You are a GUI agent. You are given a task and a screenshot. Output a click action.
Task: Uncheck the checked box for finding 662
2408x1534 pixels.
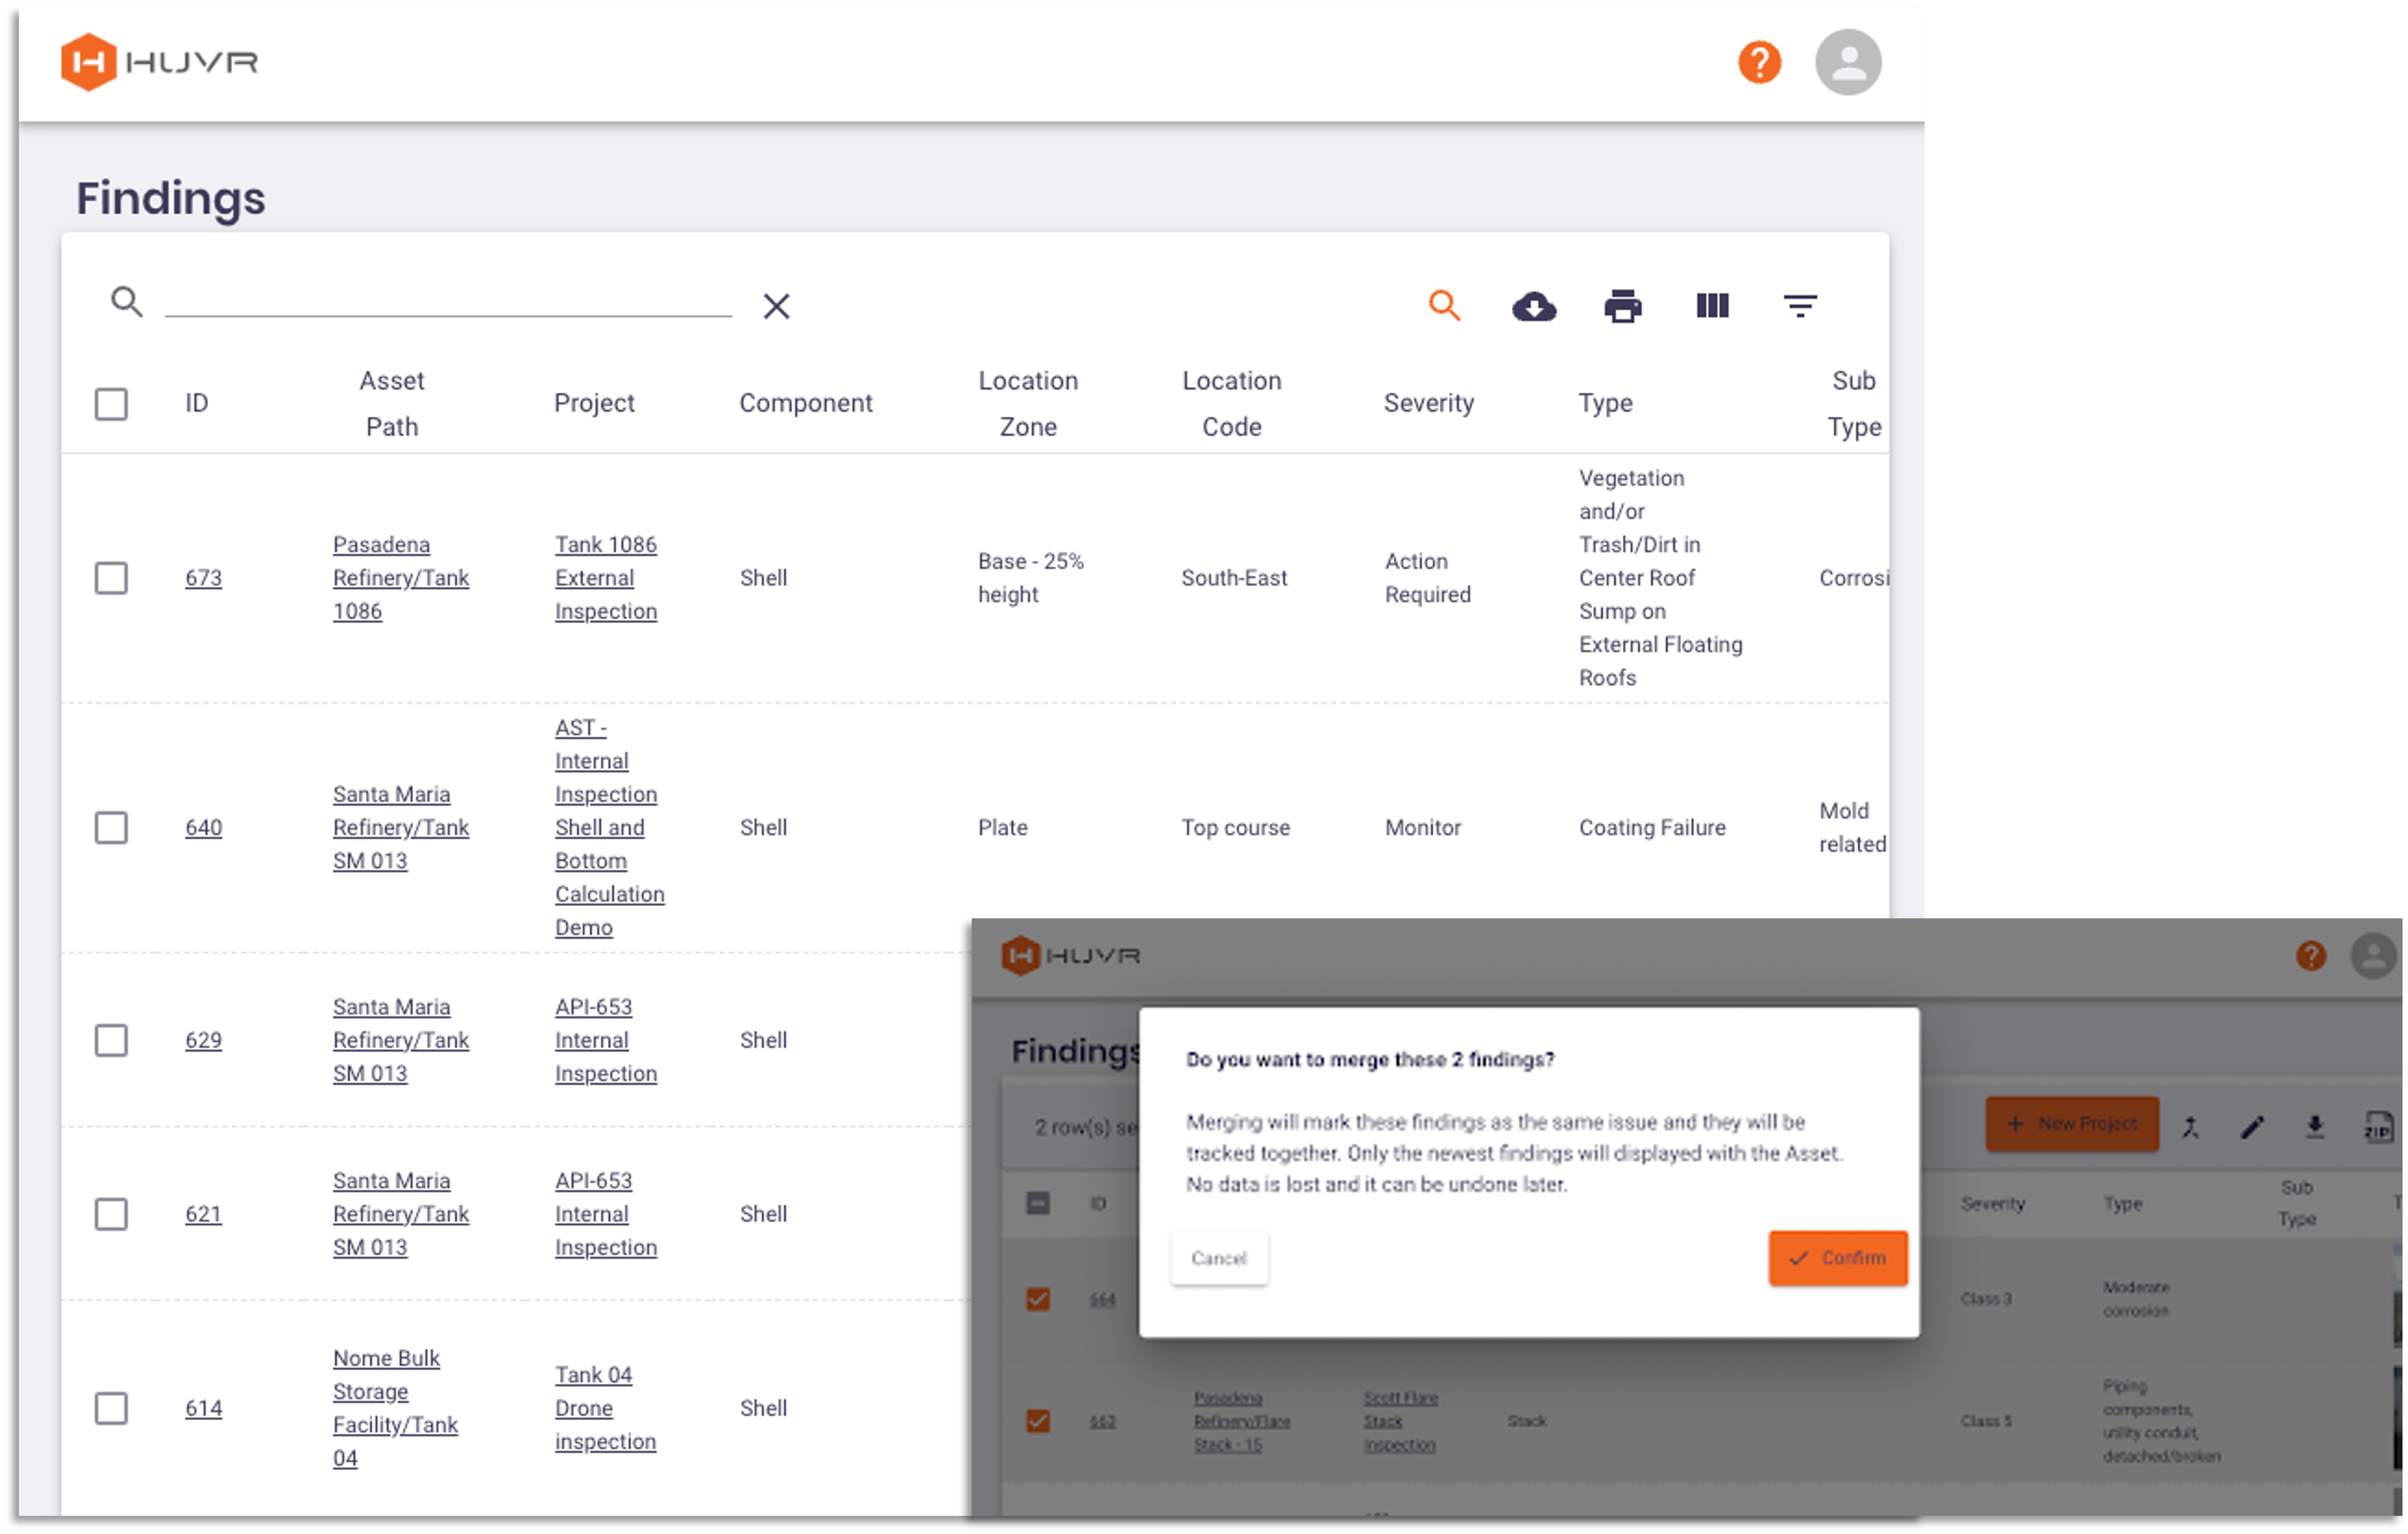(1038, 1422)
